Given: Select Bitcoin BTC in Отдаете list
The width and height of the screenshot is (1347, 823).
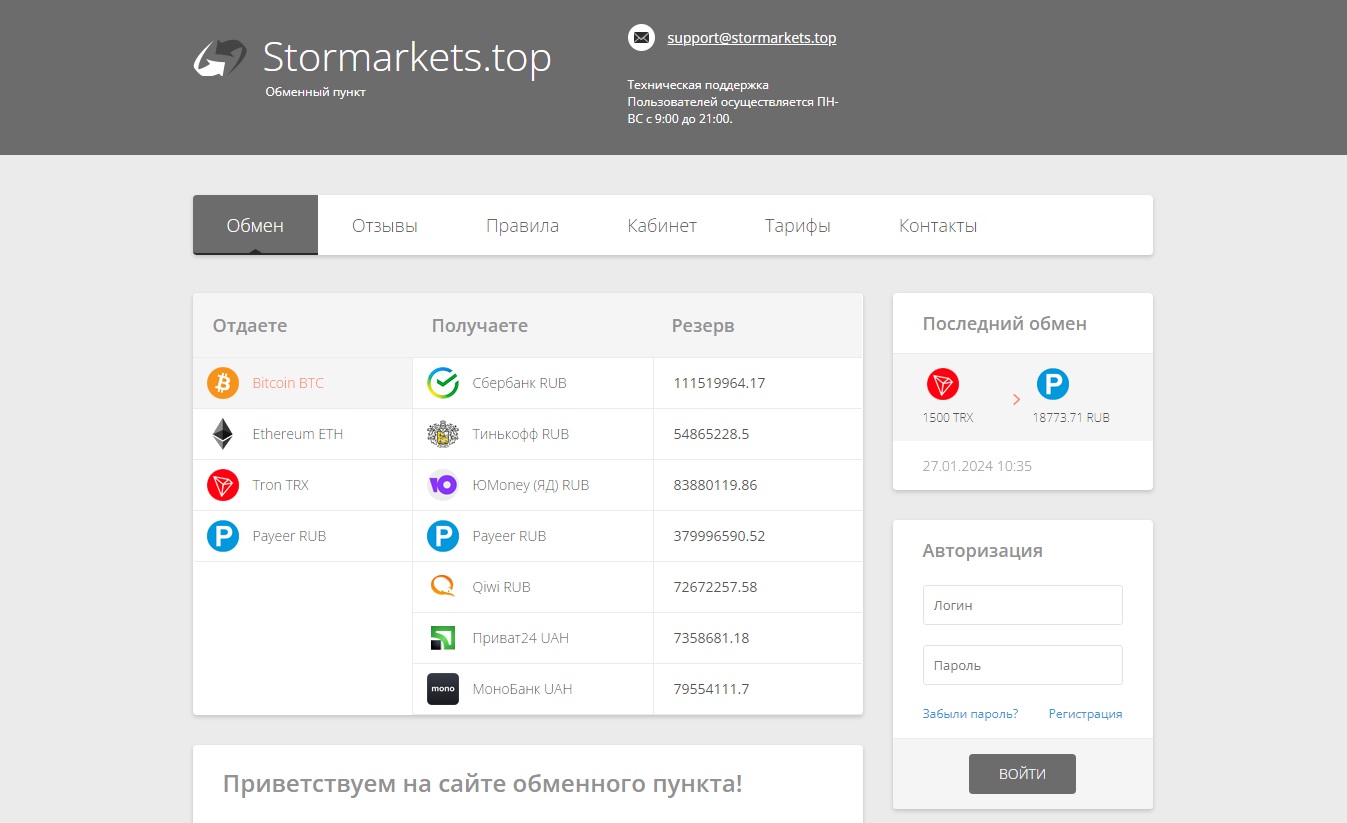Looking at the screenshot, I should tap(303, 383).
